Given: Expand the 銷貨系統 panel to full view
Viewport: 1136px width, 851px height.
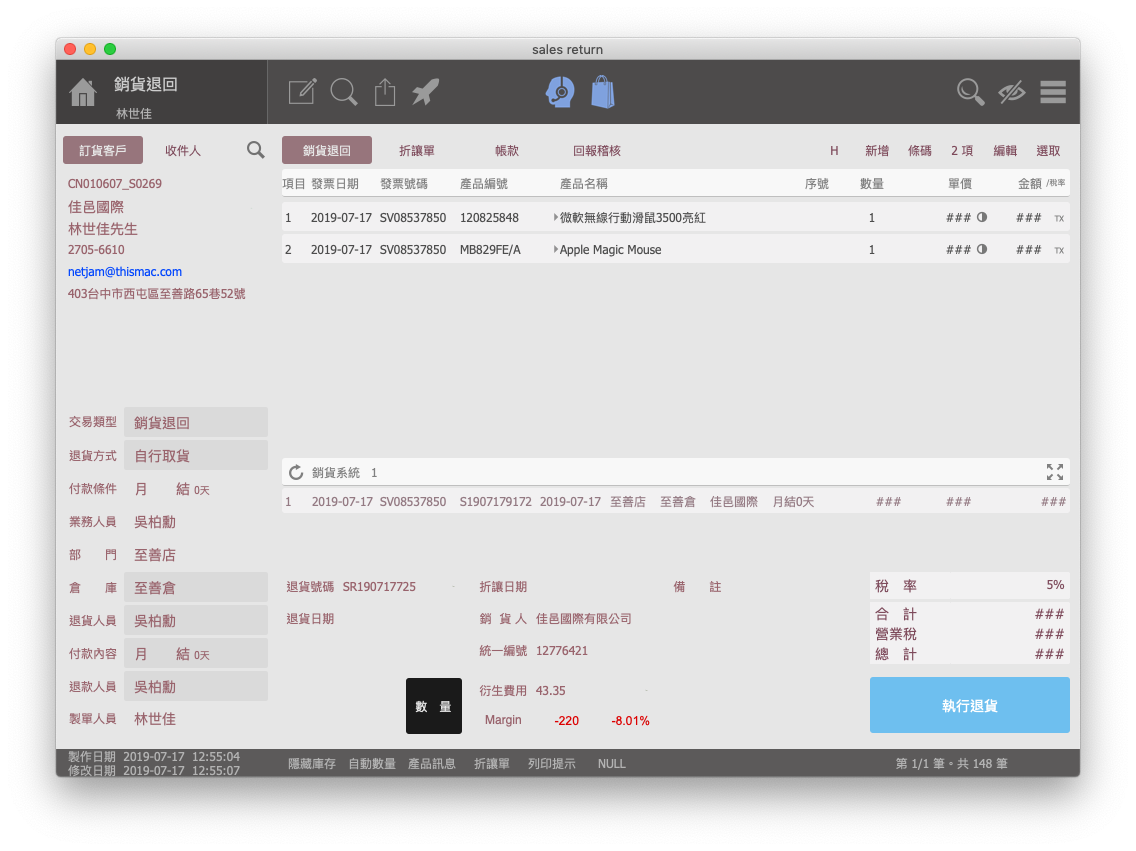Looking at the screenshot, I should [x=1055, y=472].
